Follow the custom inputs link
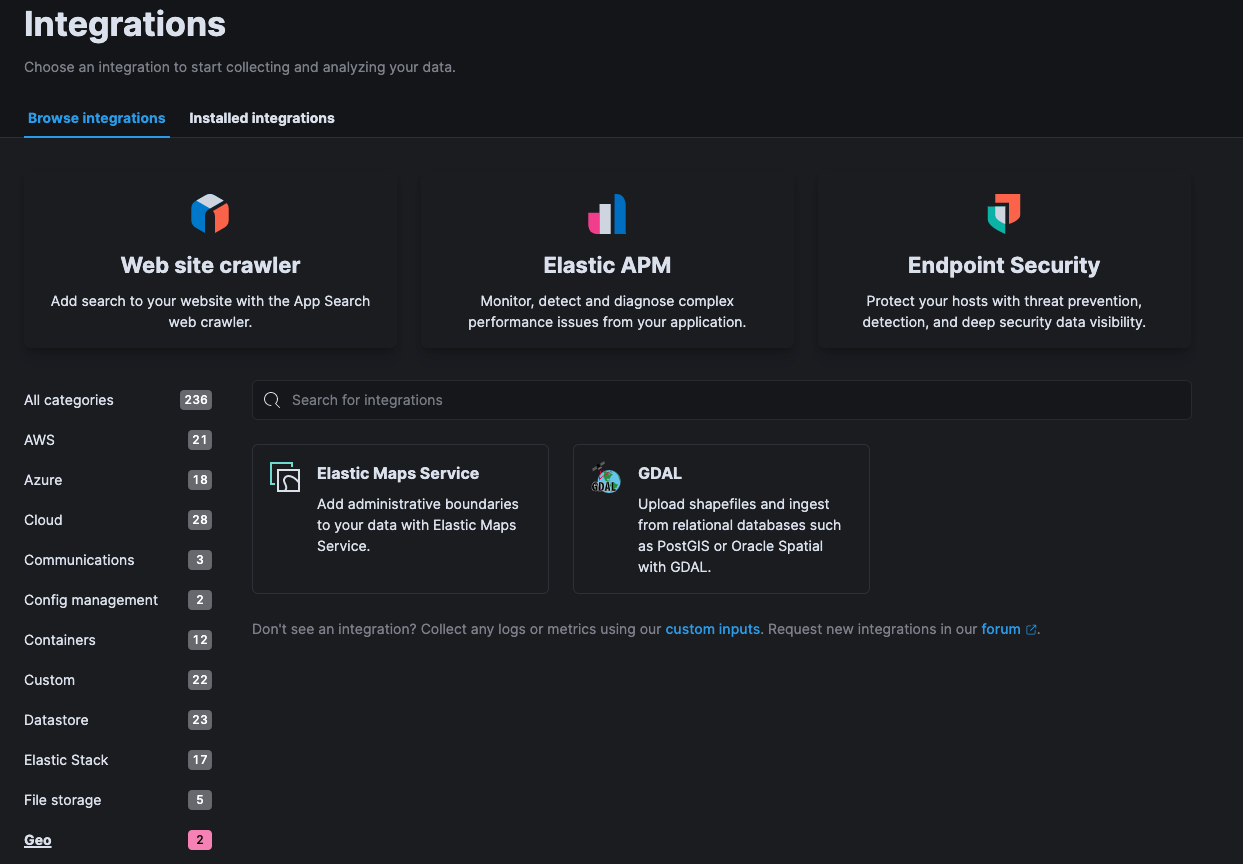 713,629
